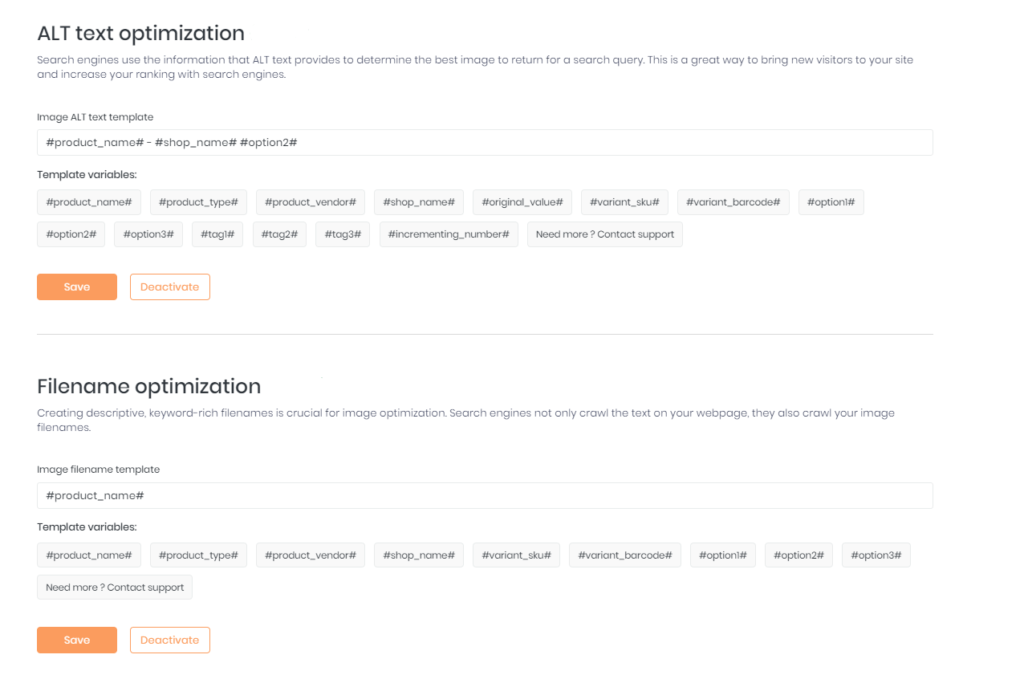
Task: Click the Image filename template field
Action: [484, 496]
